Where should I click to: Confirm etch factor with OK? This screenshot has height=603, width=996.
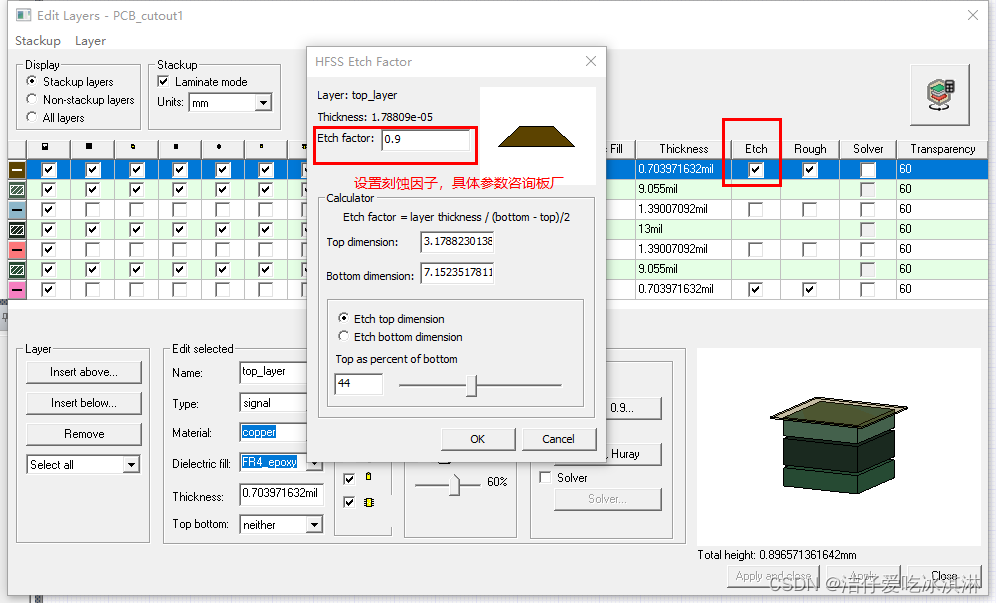click(478, 439)
